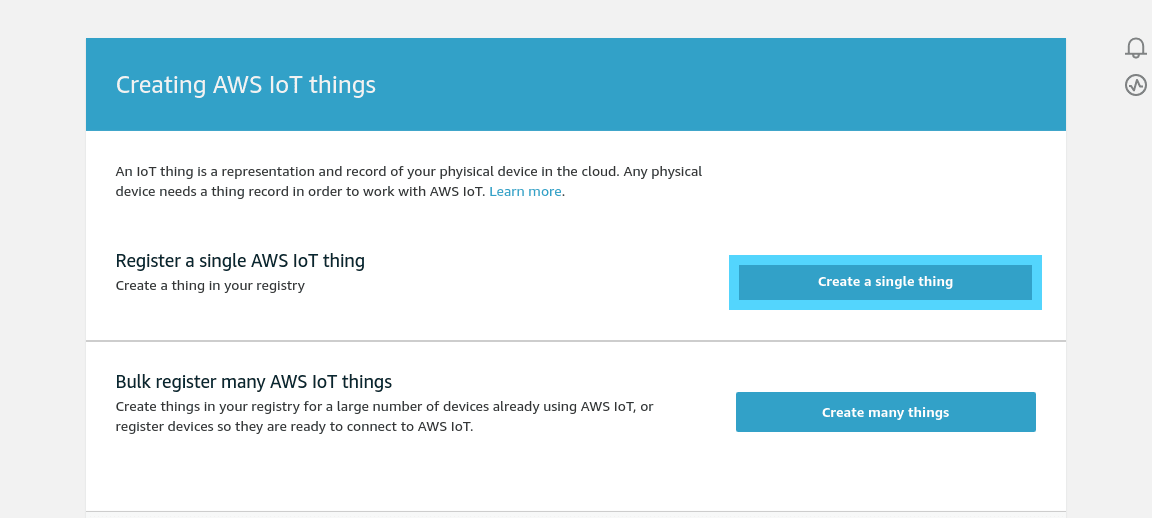Click the highlighted focus outline around Create a single thing
The image size is (1152, 518).
pyautogui.click(x=885, y=259)
